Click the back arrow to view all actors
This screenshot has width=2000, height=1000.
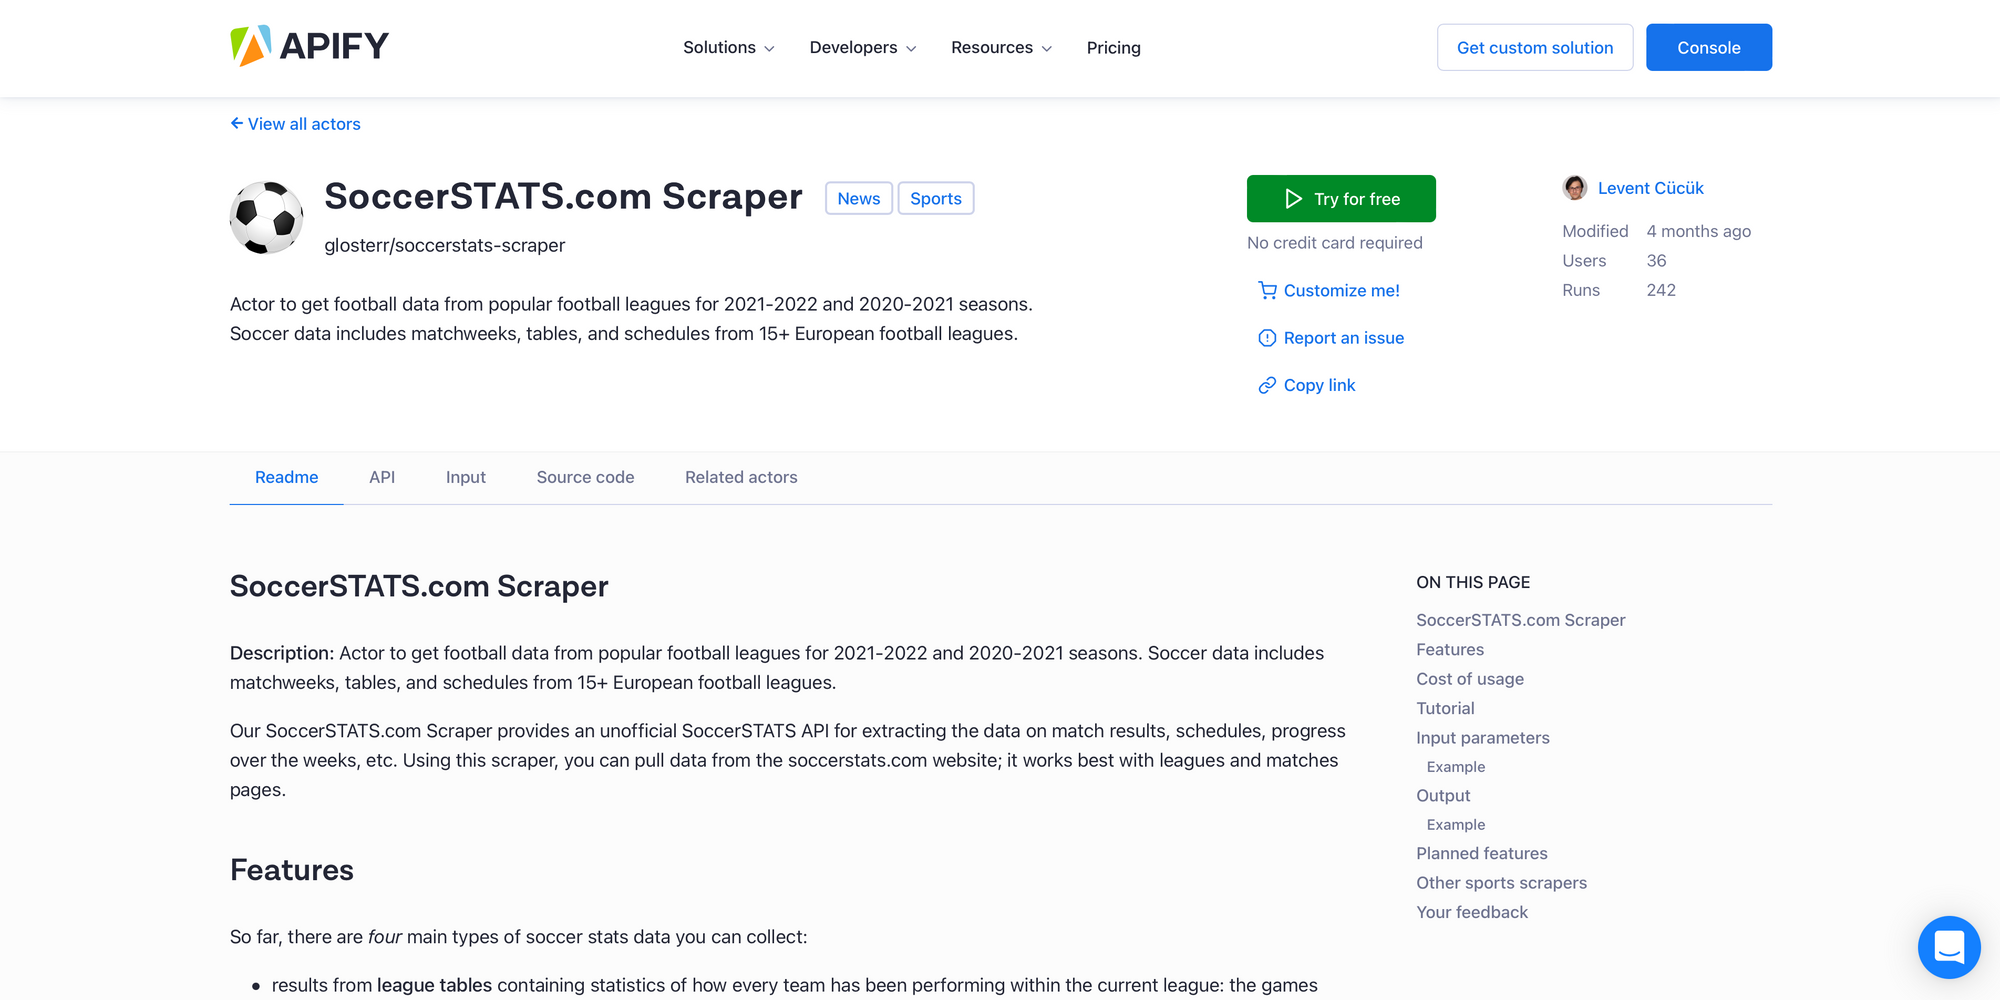[236, 123]
